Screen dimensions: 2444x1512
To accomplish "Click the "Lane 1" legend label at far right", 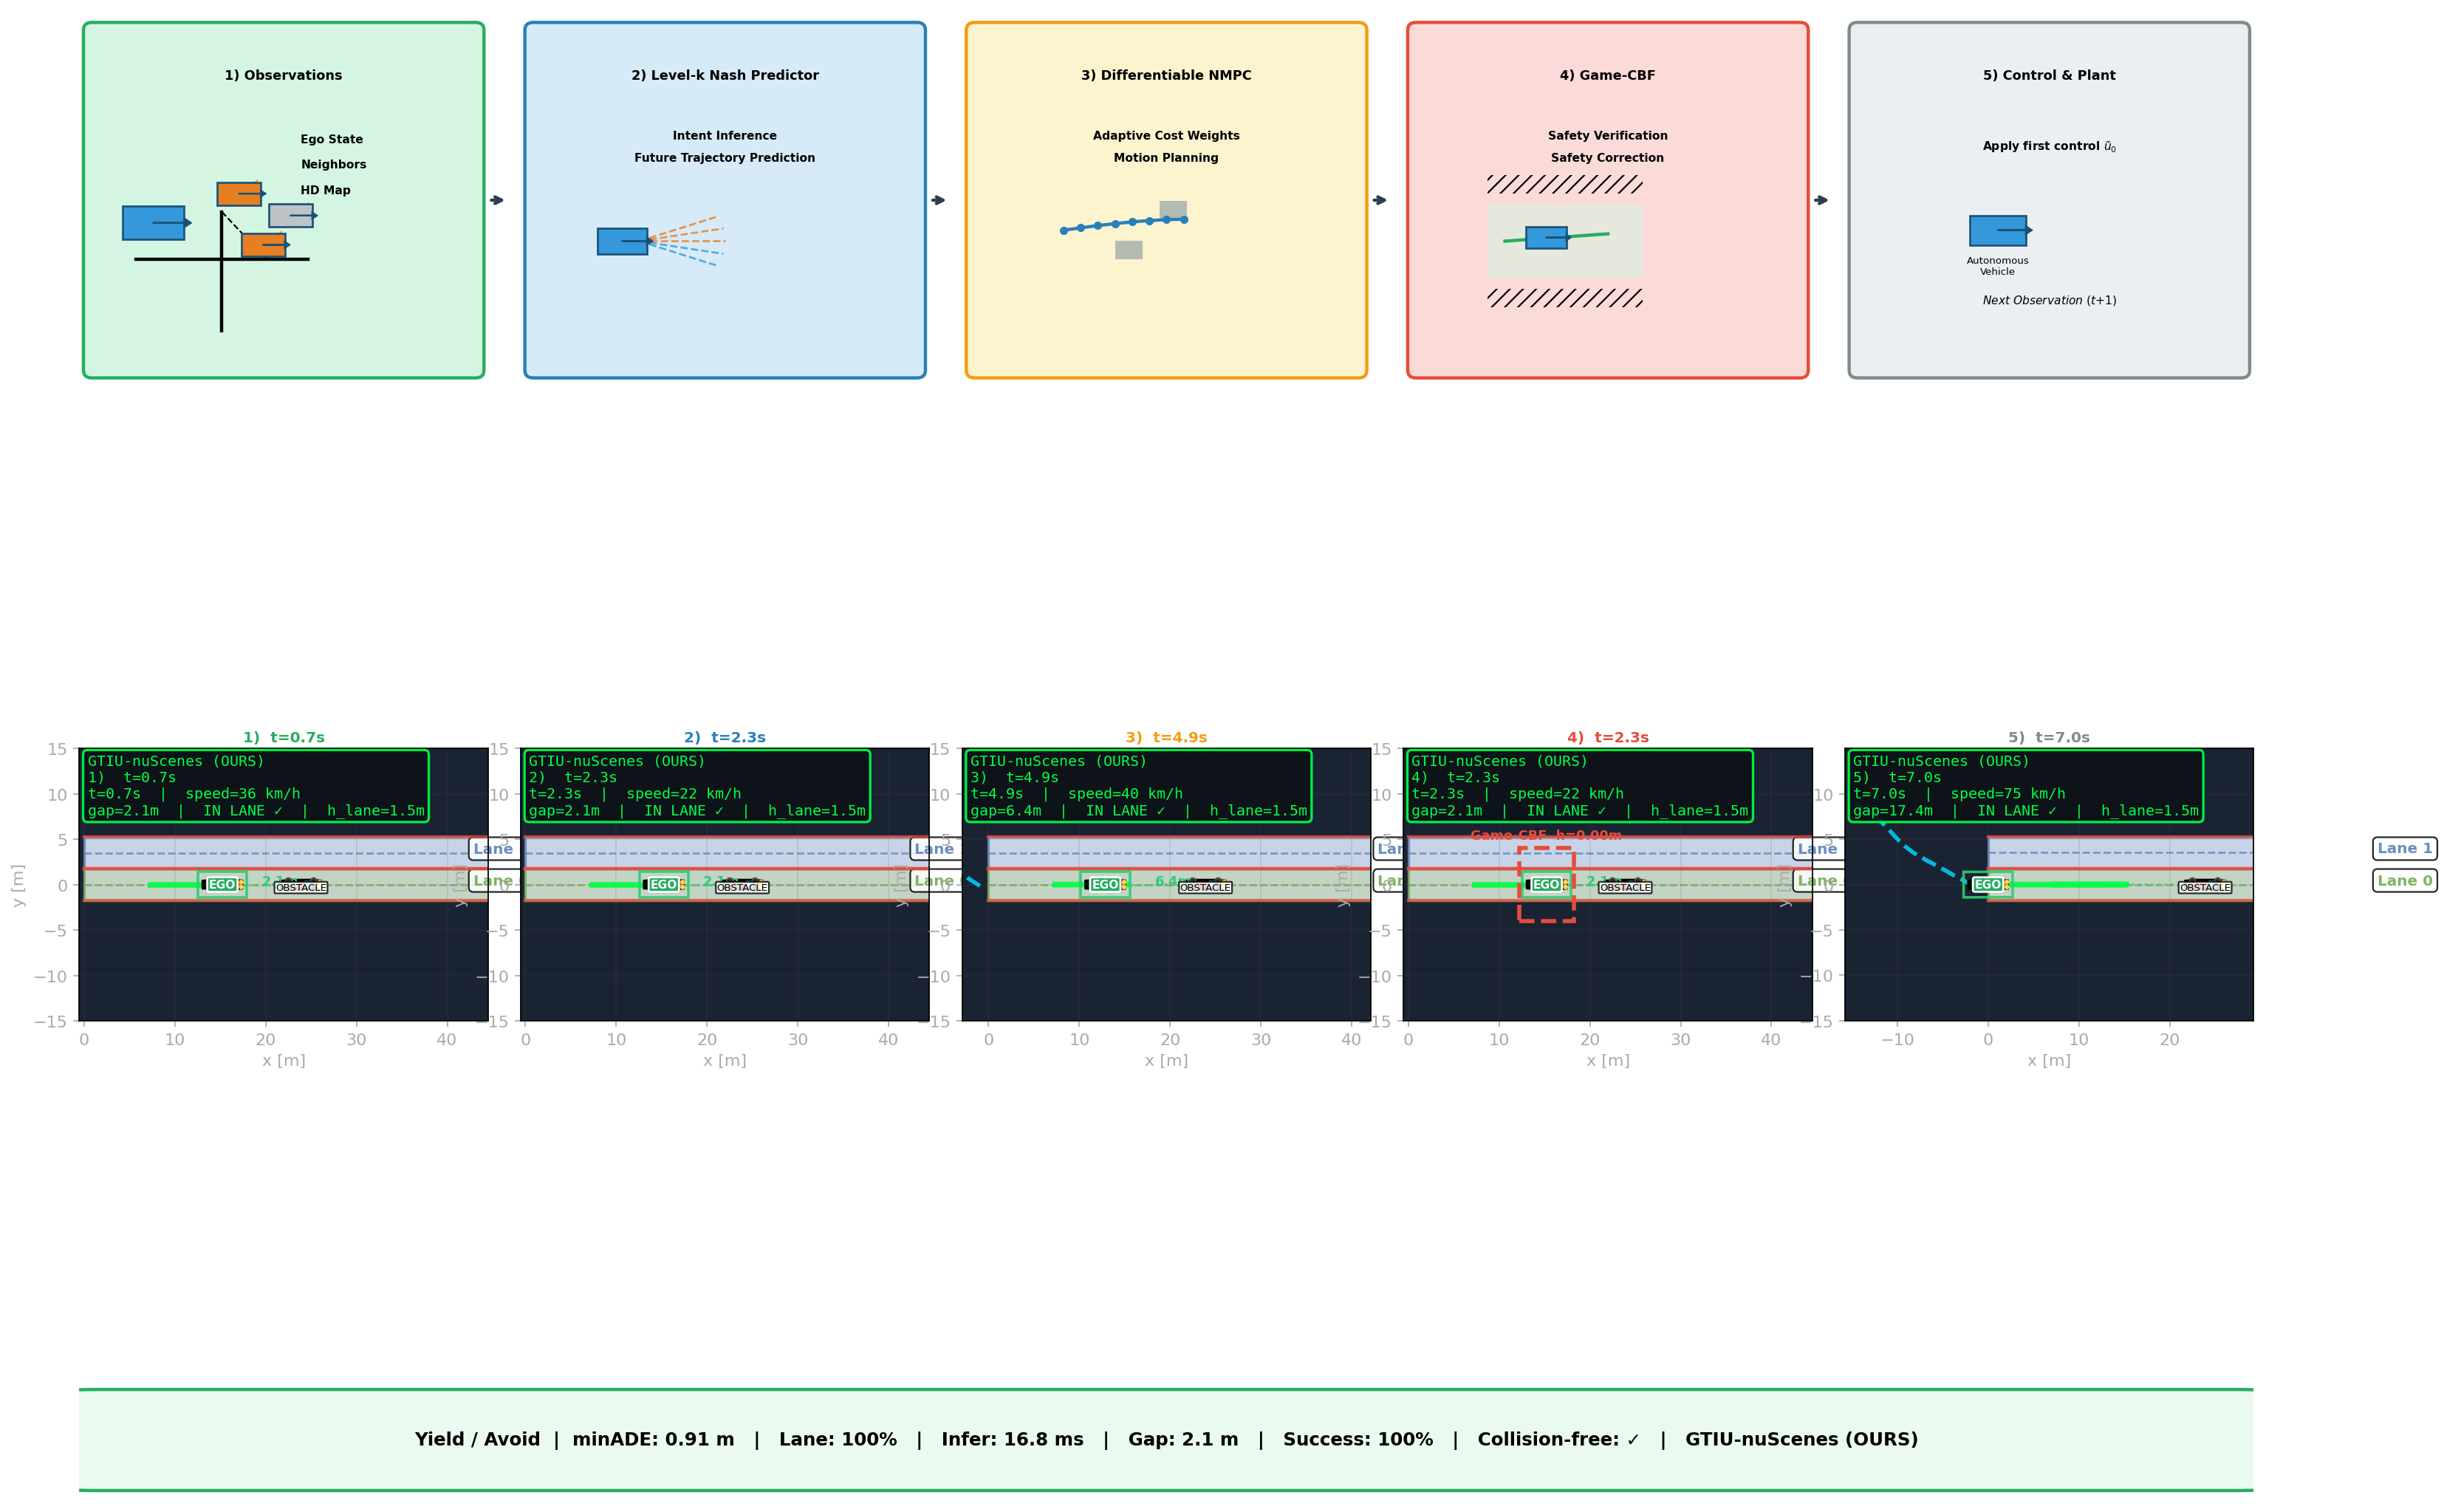I will pos(2405,848).
